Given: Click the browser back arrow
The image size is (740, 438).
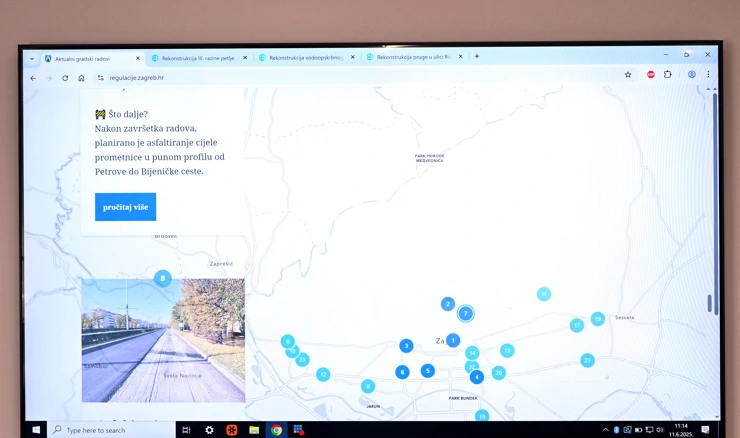Looking at the screenshot, I should [x=33, y=78].
